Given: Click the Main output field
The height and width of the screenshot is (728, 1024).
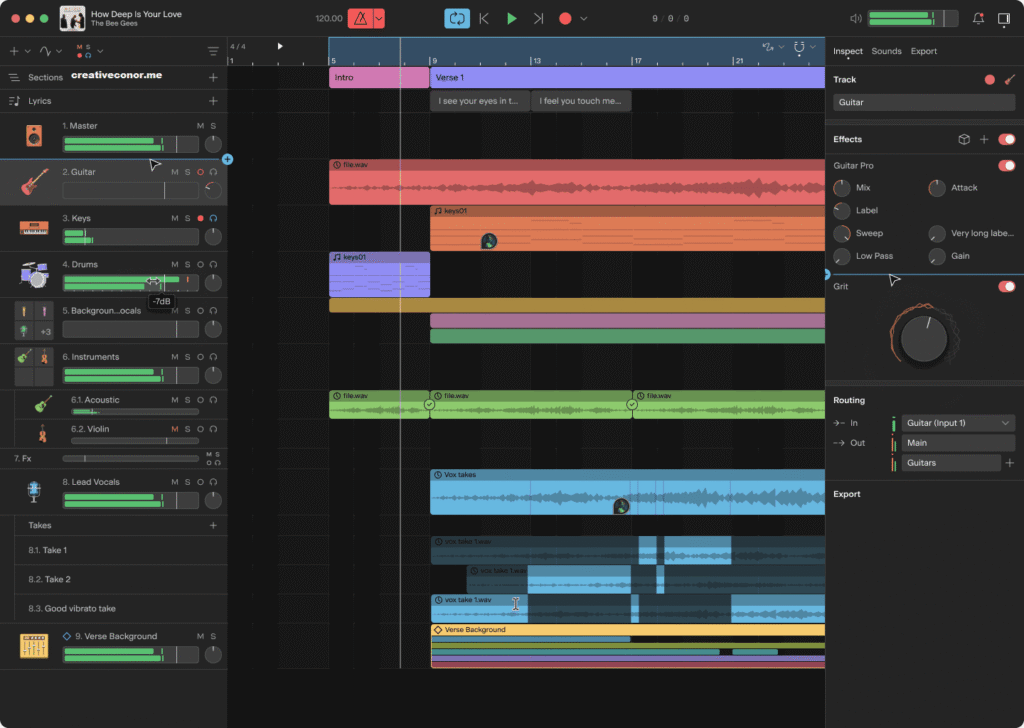Looking at the screenshot, I should tap(957, 443).
